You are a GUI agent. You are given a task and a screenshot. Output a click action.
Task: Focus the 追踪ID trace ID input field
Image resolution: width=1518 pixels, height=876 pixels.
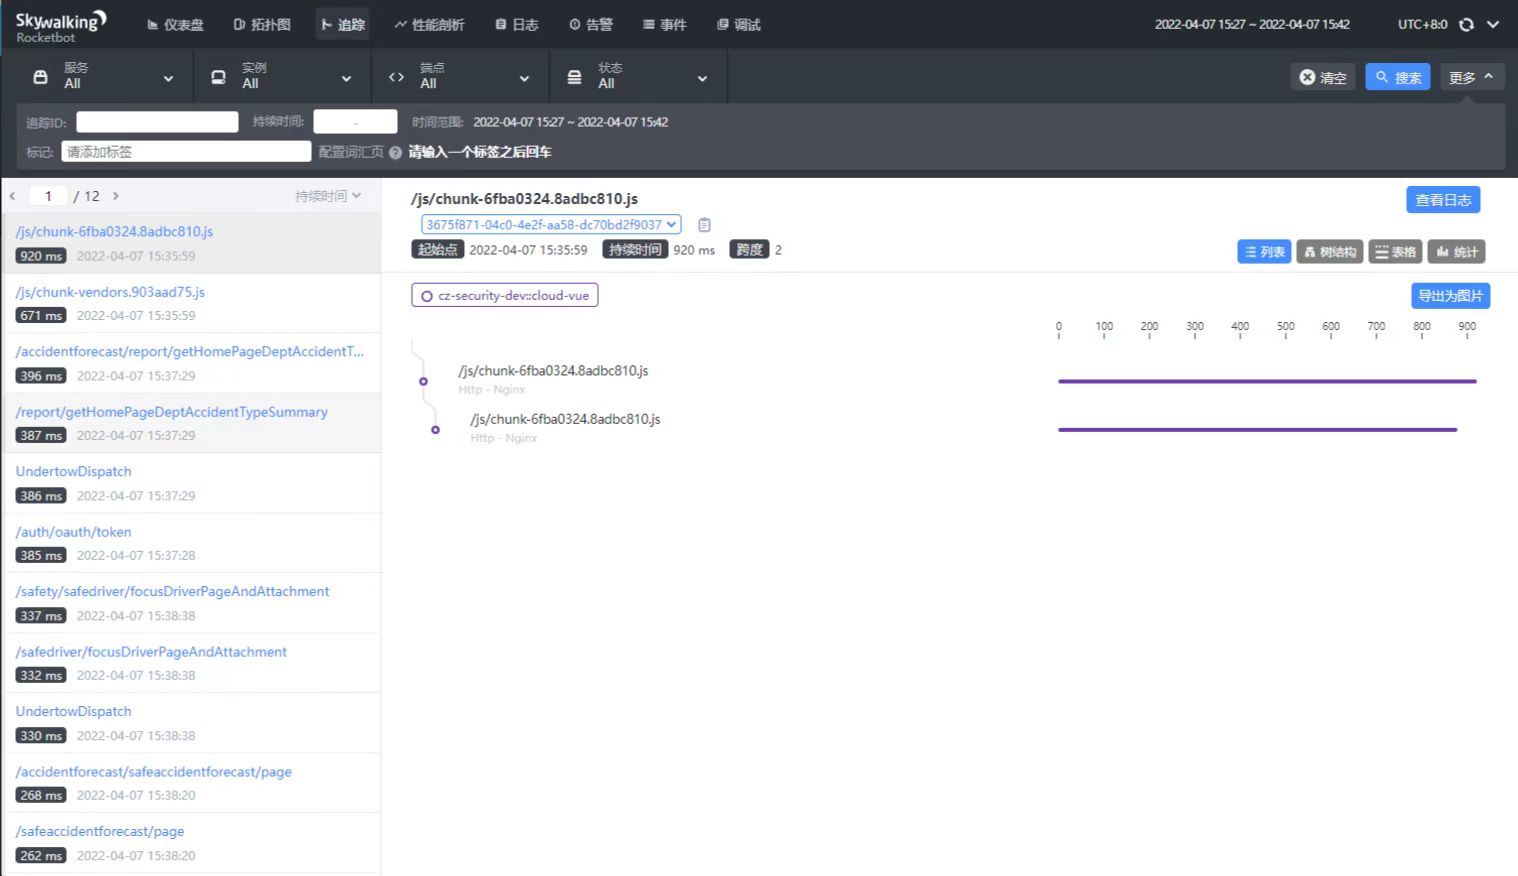[x=157, y=122]
